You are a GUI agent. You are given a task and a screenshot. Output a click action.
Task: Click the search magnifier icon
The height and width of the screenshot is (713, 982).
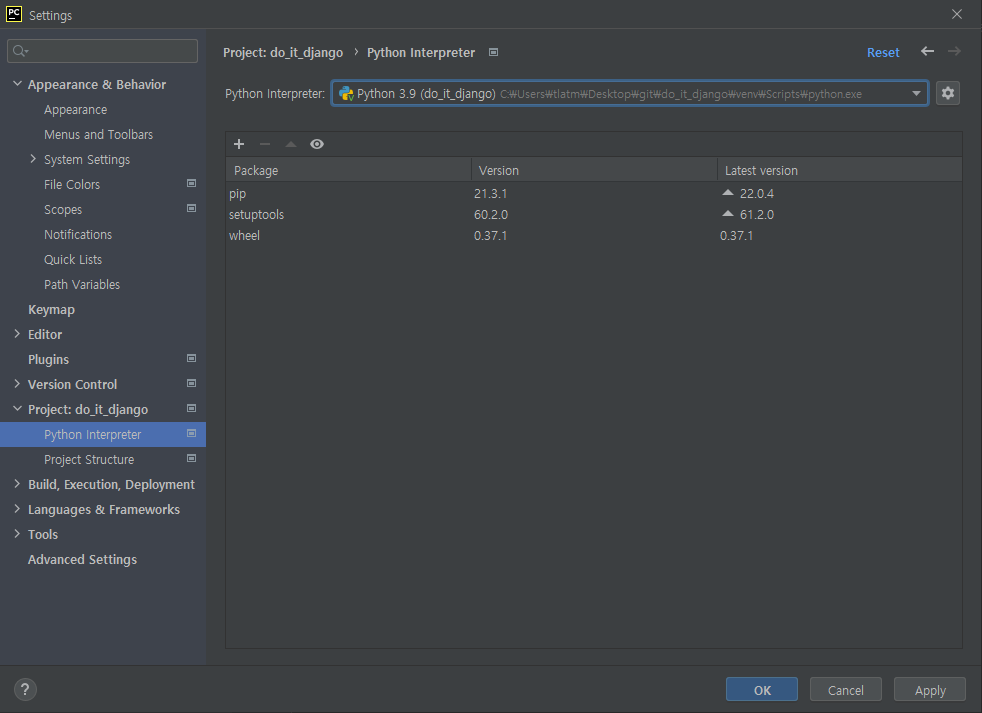click(19, 51)
